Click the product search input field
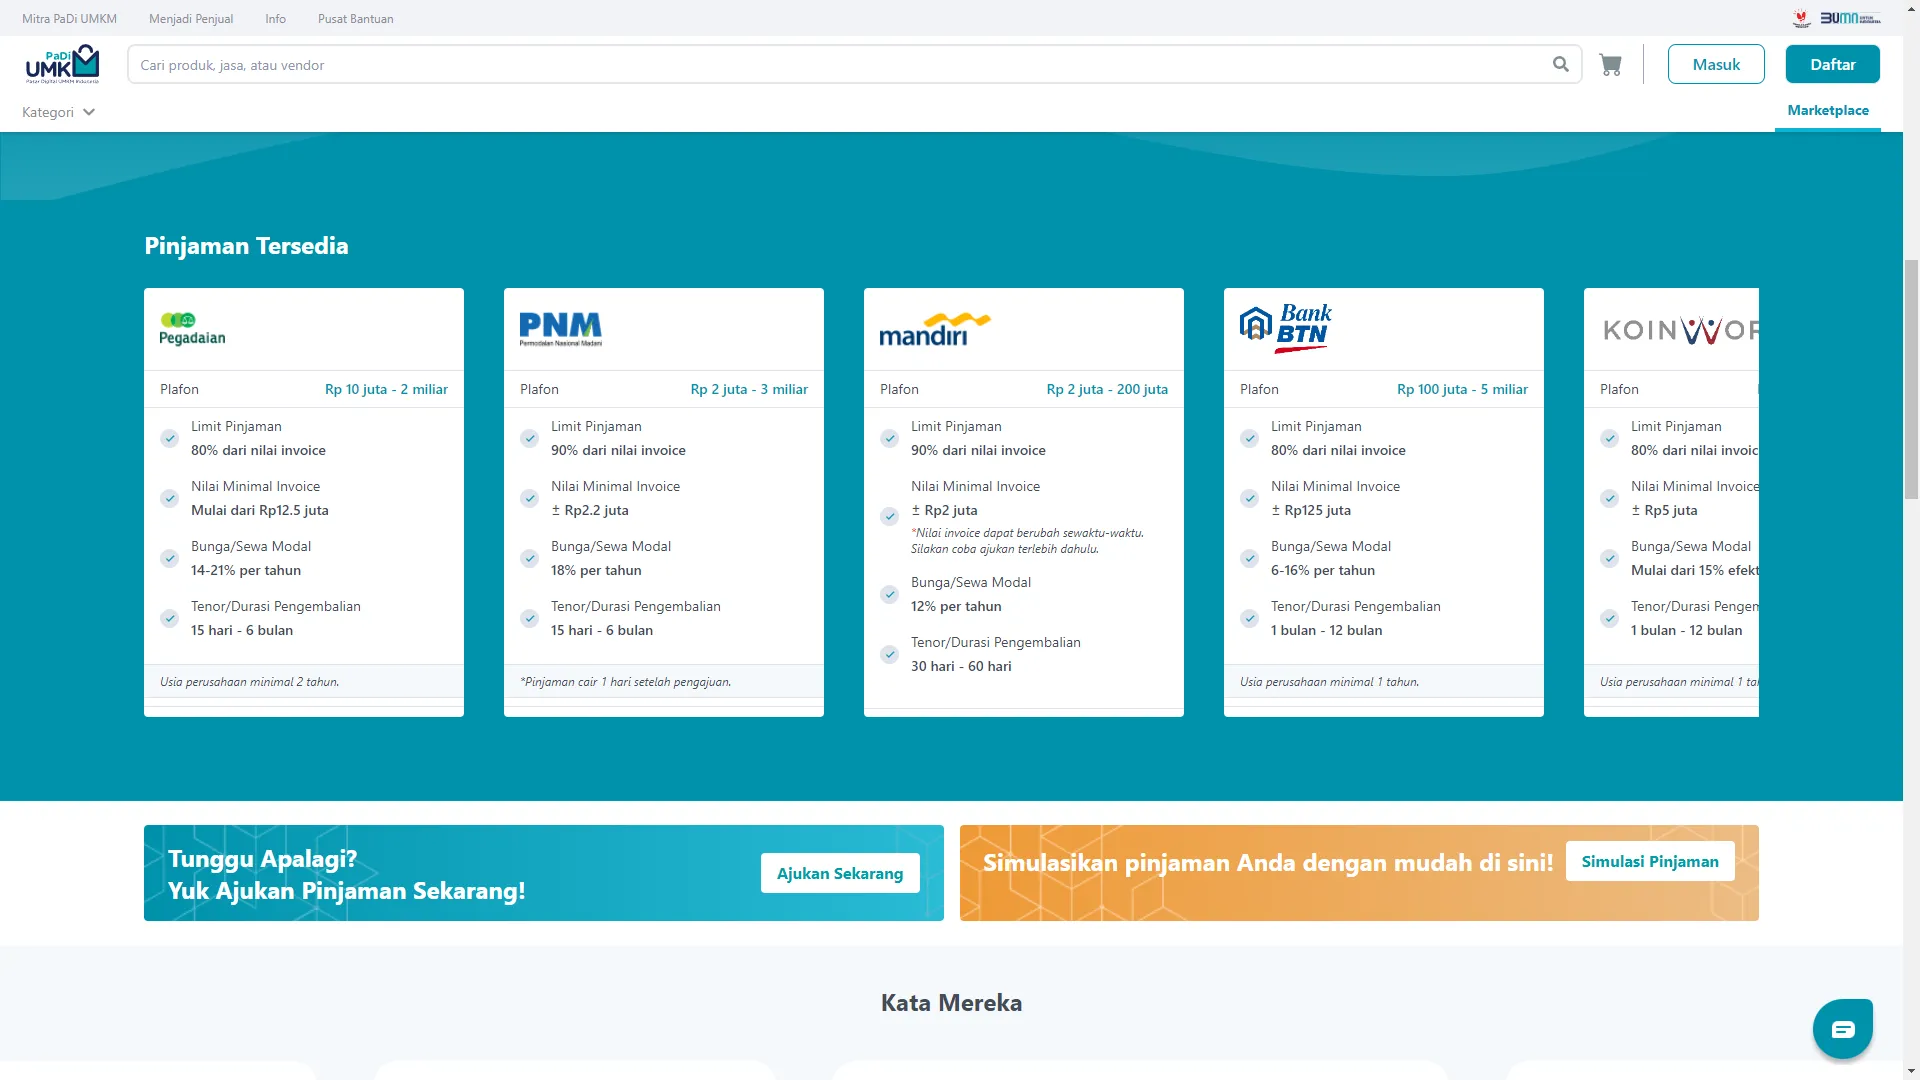This screenshot has height=1080, width=1920. pos(840,65)
